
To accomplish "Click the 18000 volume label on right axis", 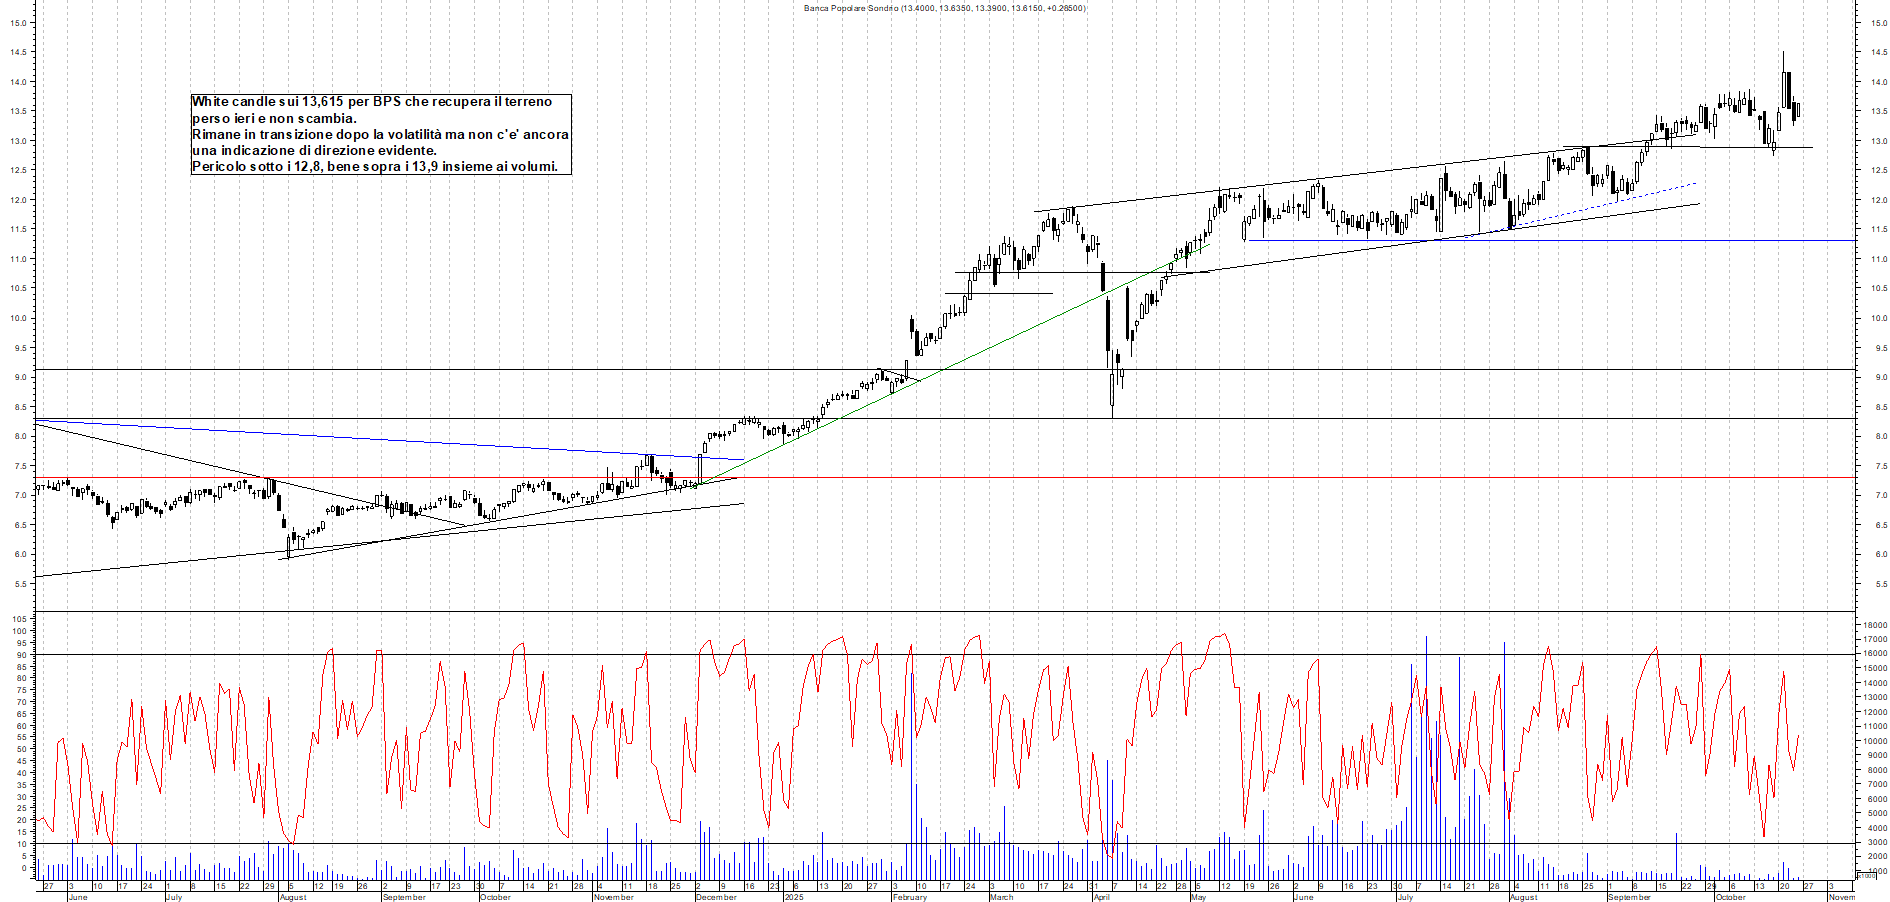I will click(1872, 625).
